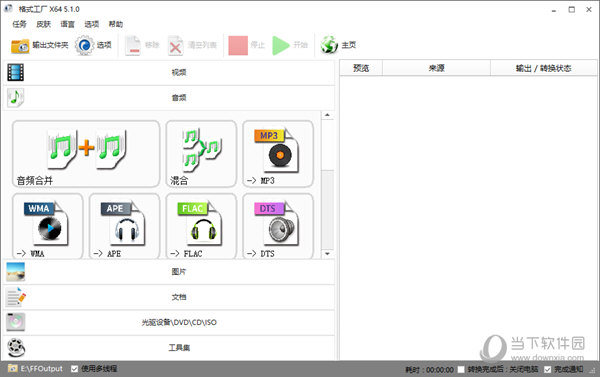Viewport: 600px width, 377px height.
Task: Choose the -> FLAC conversion tile
Action: (x=201, y=226)
